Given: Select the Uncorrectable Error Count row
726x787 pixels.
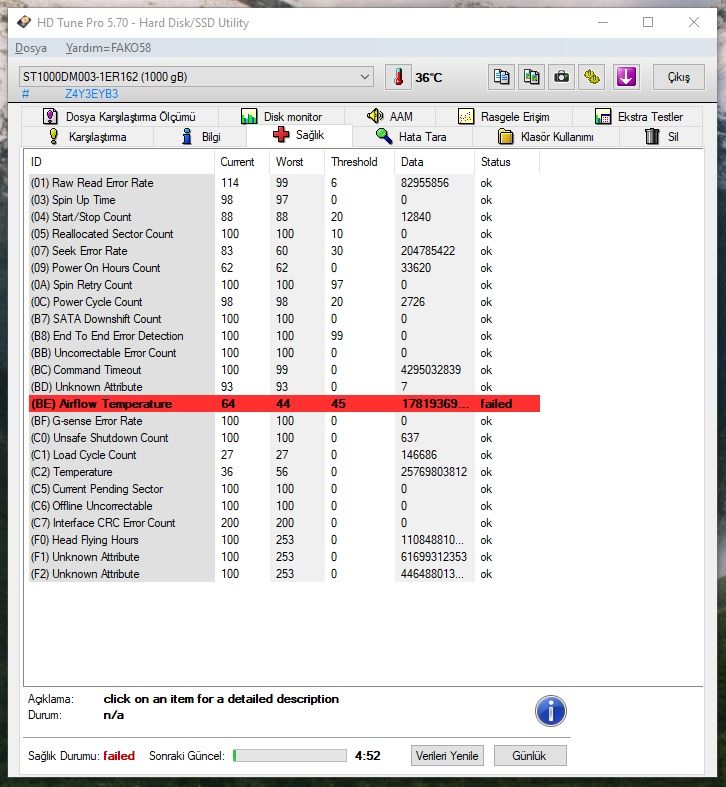Looking at the screenshot, I should point(284,353).
